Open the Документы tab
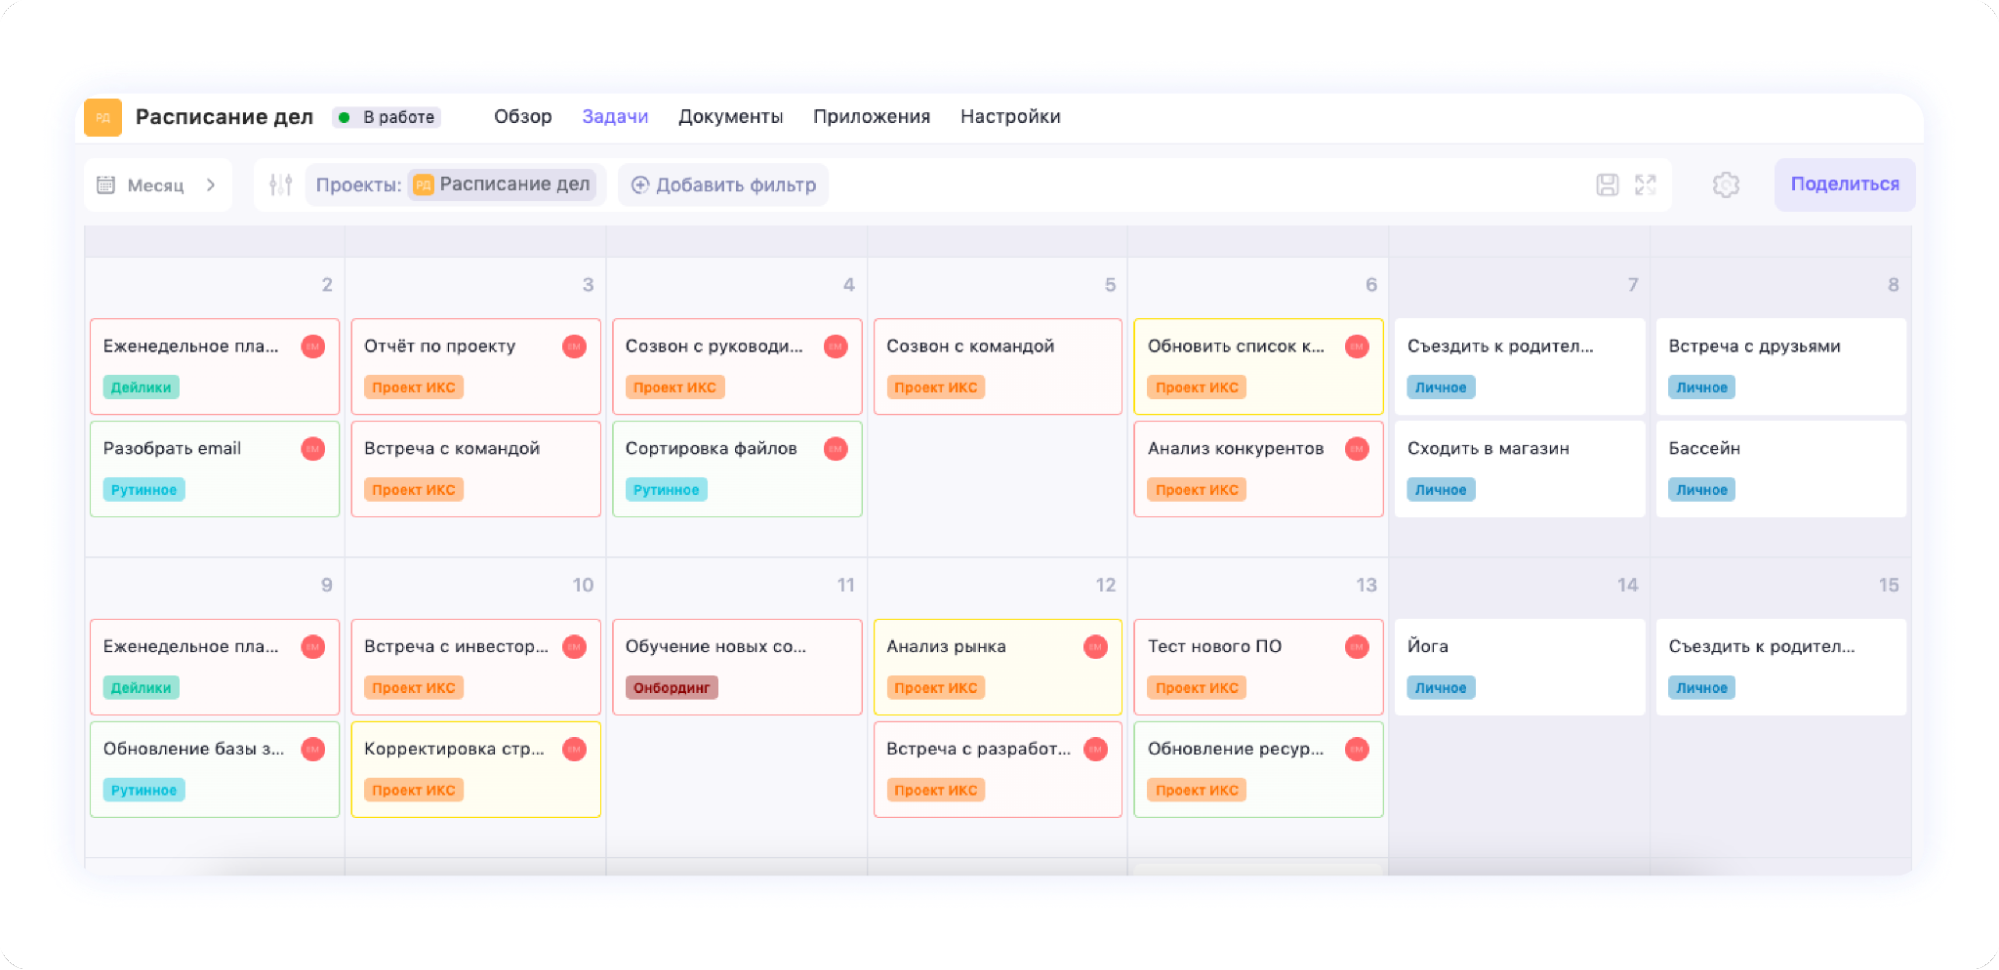Viewport: 1999px width, 970px height. 730,117
